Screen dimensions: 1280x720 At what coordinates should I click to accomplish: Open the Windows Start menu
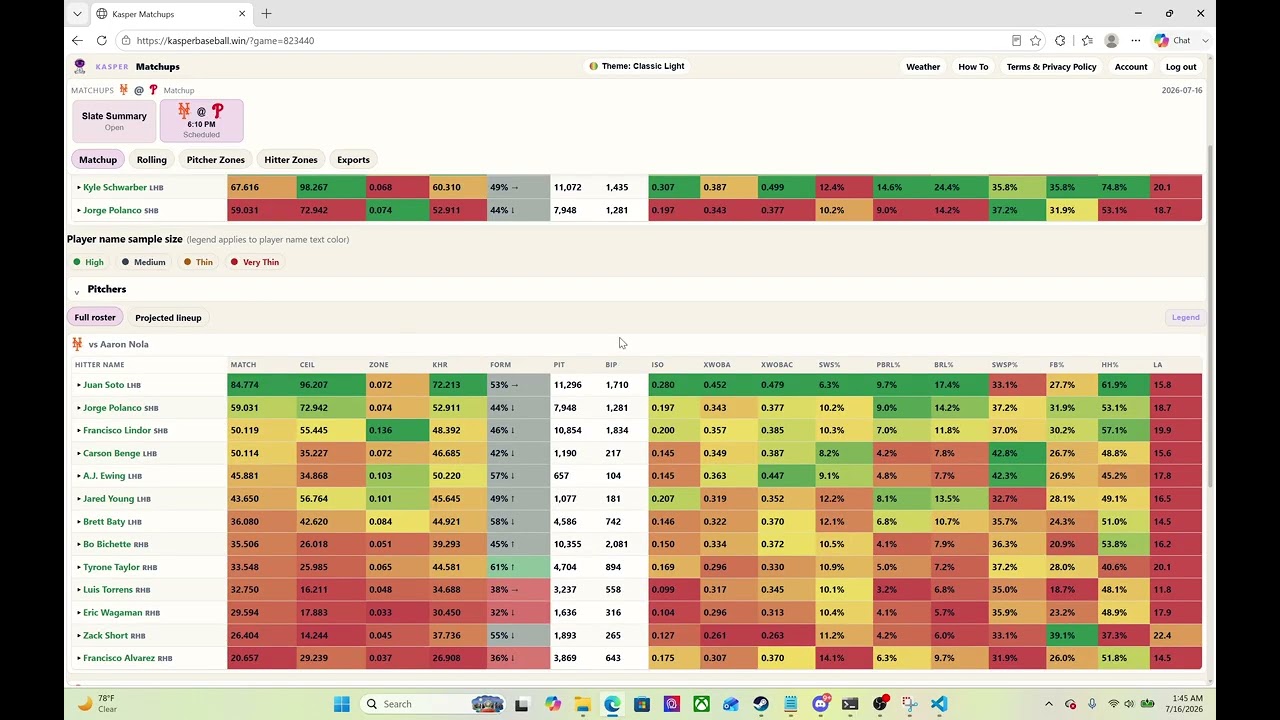(x=342, y=704)
